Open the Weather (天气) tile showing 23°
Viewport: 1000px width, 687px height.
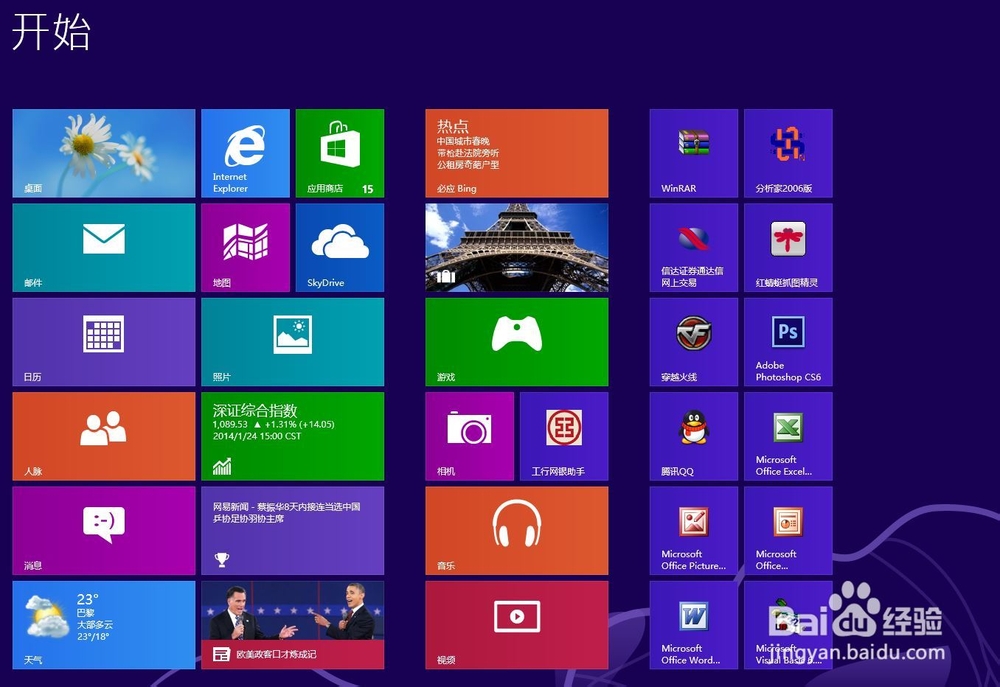pyautogui.click(x=104, y=625)
